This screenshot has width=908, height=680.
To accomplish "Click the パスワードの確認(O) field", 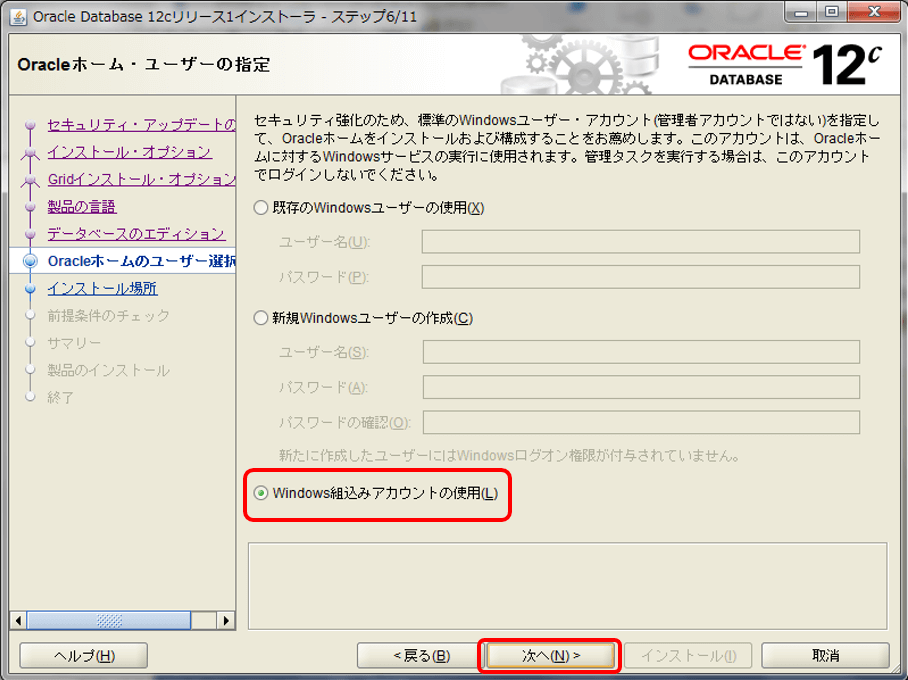I will (x=641, y=422).
